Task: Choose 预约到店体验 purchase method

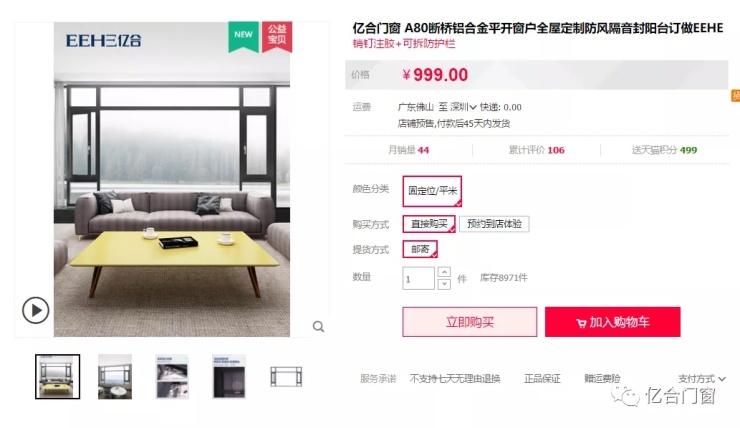Action: 494,224
